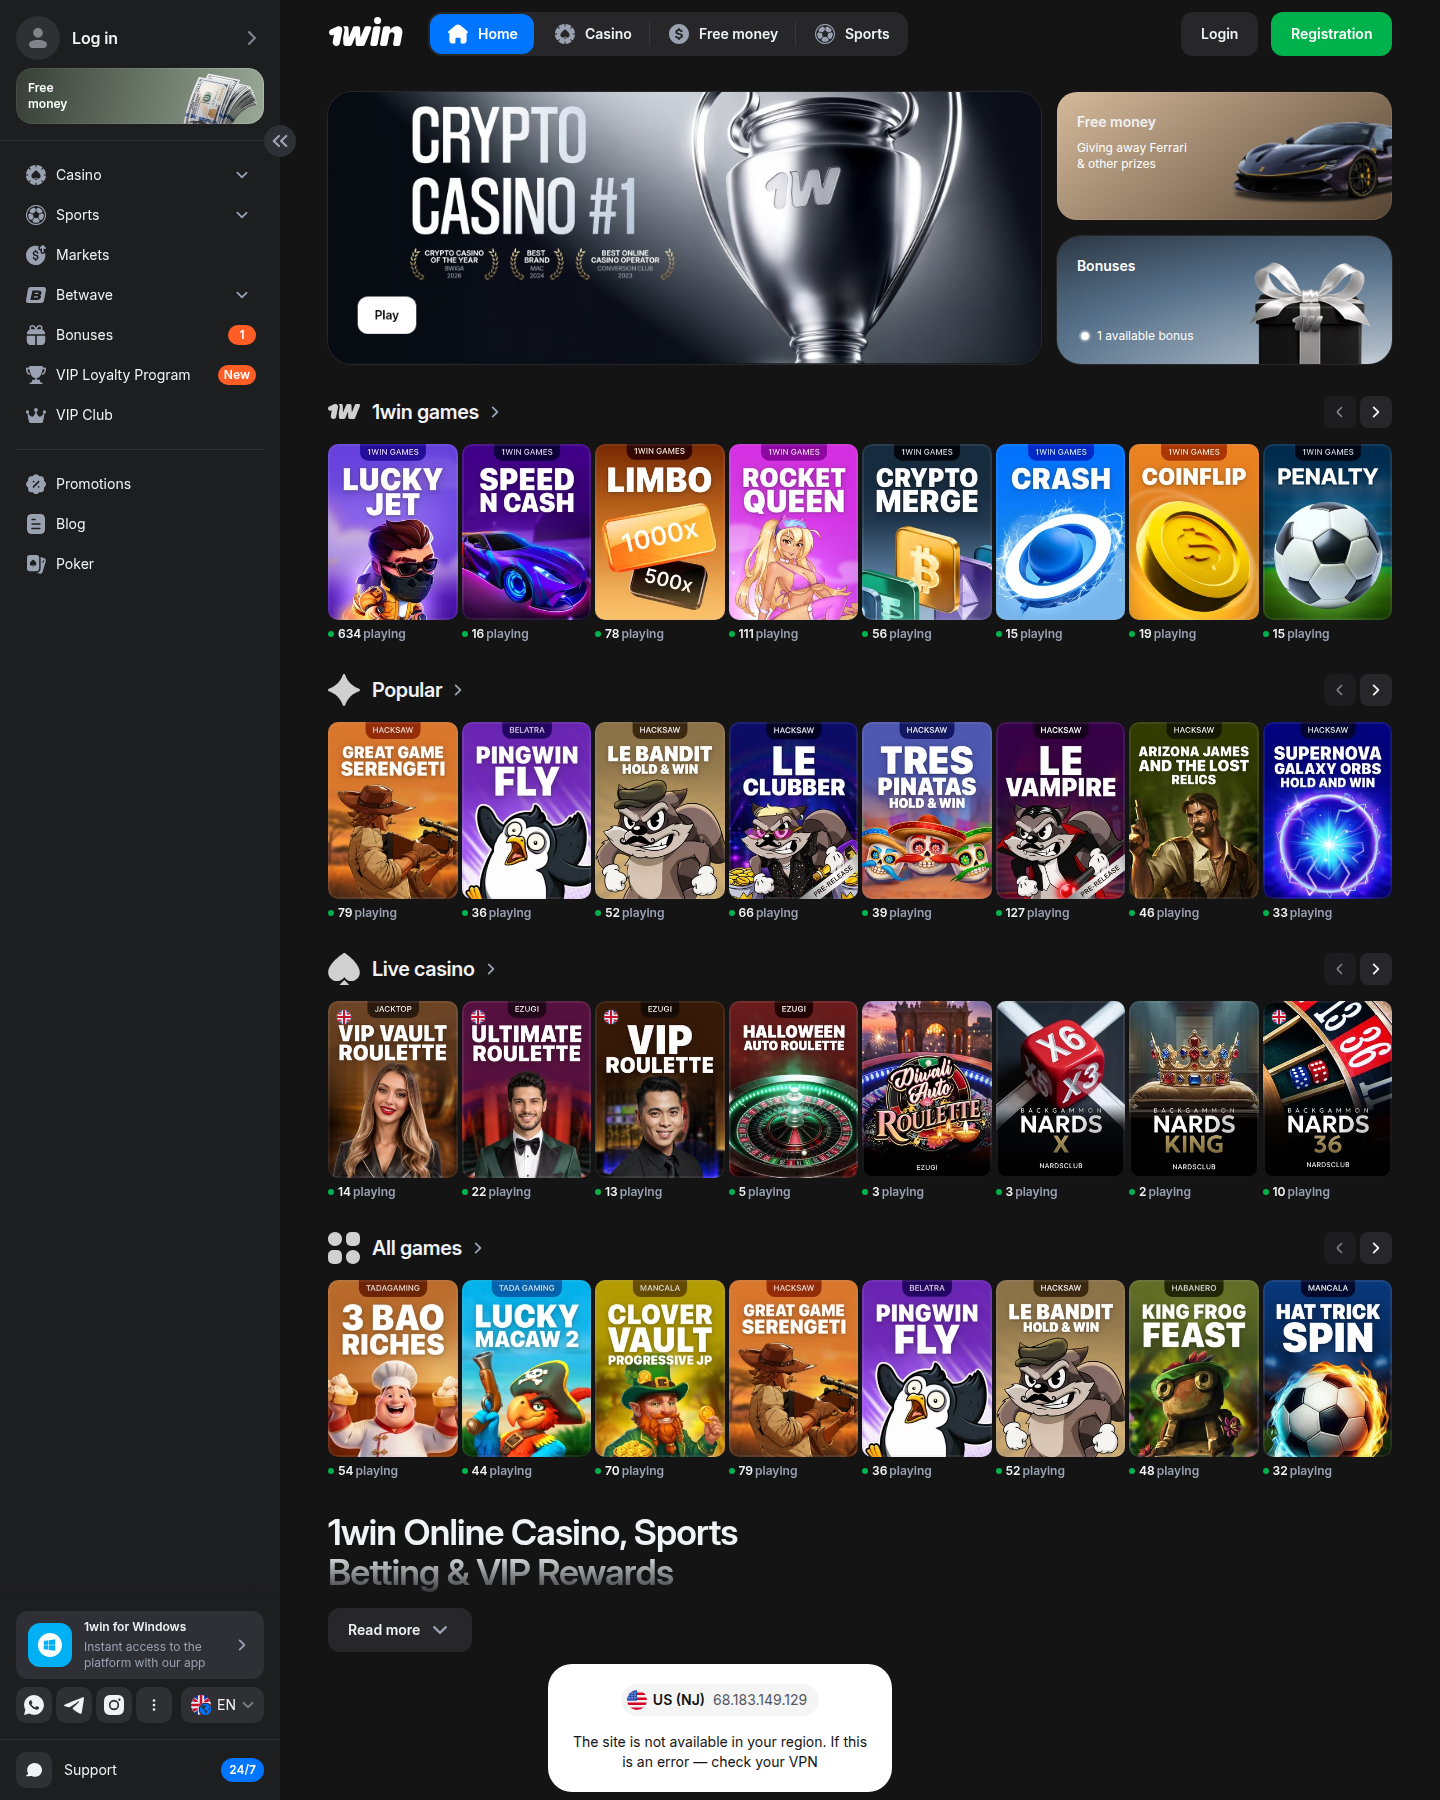The width and height of the screenshot is (1440, 1800).
Task: Click the Login button in the header
Action: pyautogui.click(x=1219, y=34)
